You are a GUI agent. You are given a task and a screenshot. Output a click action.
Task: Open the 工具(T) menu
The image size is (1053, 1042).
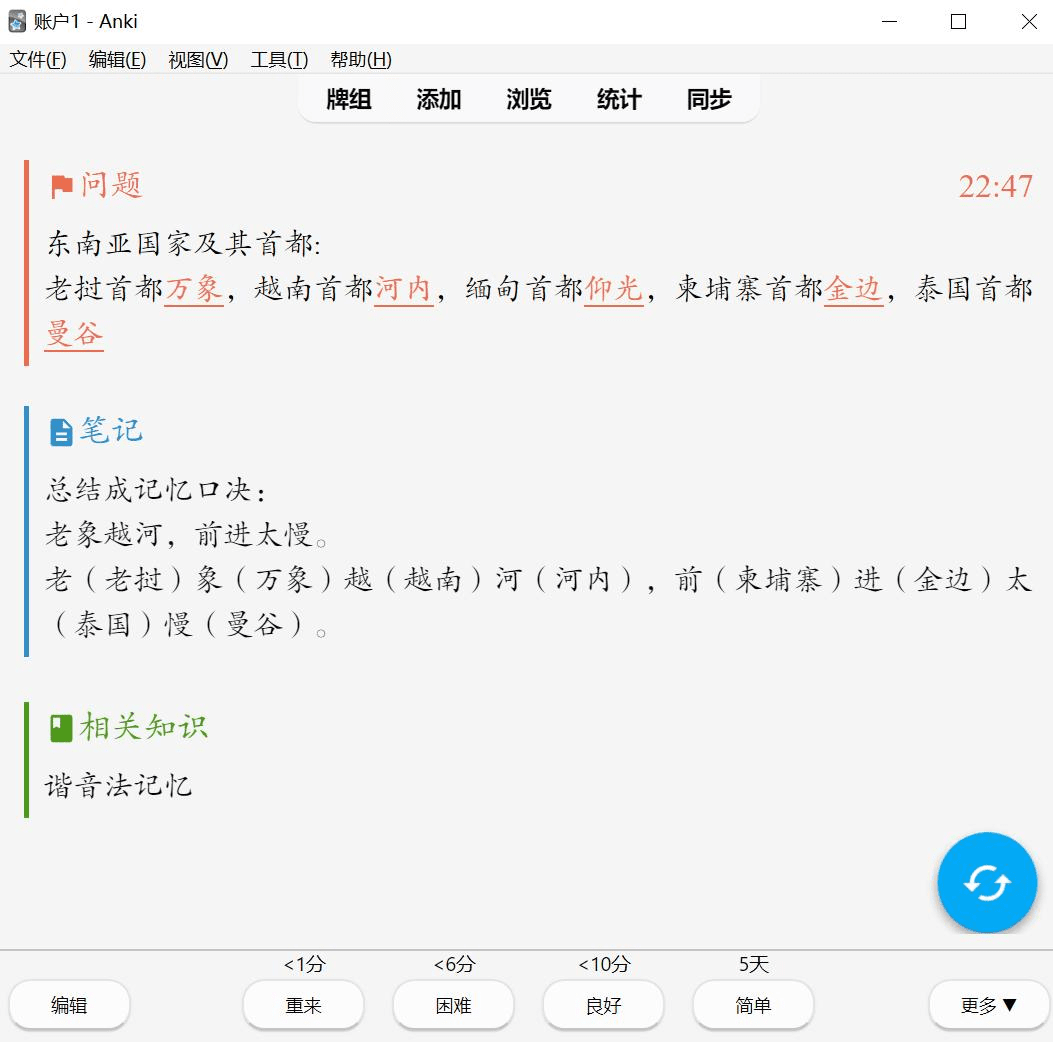click(x=279, y=60)
